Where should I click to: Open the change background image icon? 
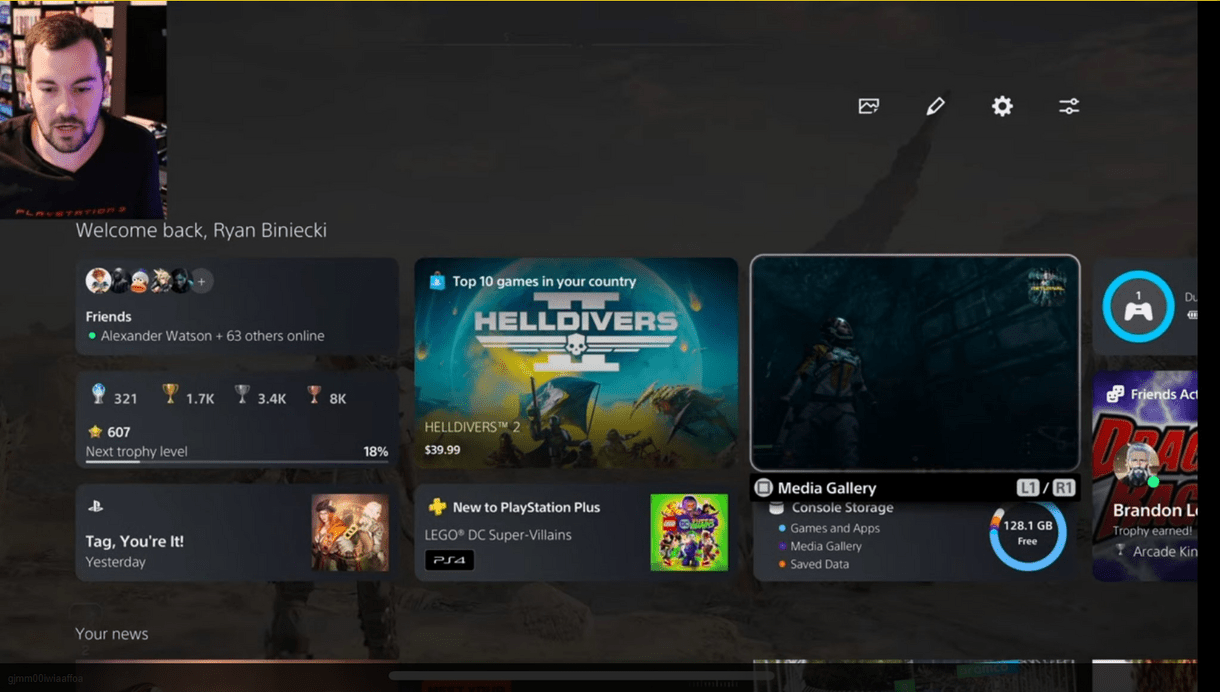tap(869, 106)
